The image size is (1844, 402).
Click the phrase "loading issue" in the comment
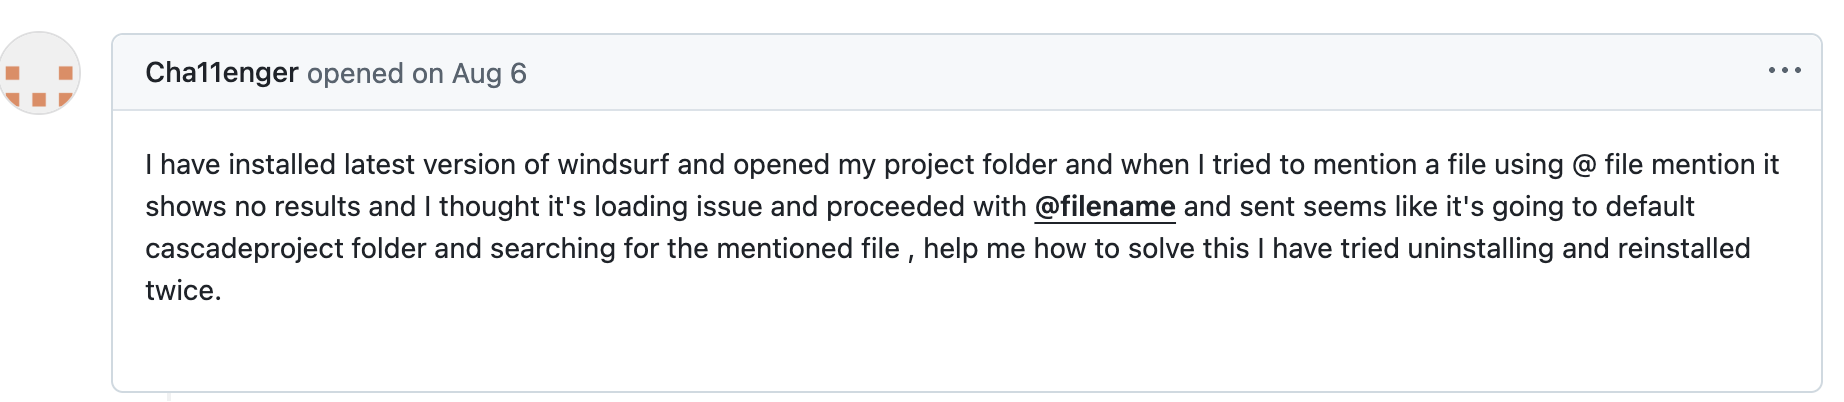click(x=678, y=207)
